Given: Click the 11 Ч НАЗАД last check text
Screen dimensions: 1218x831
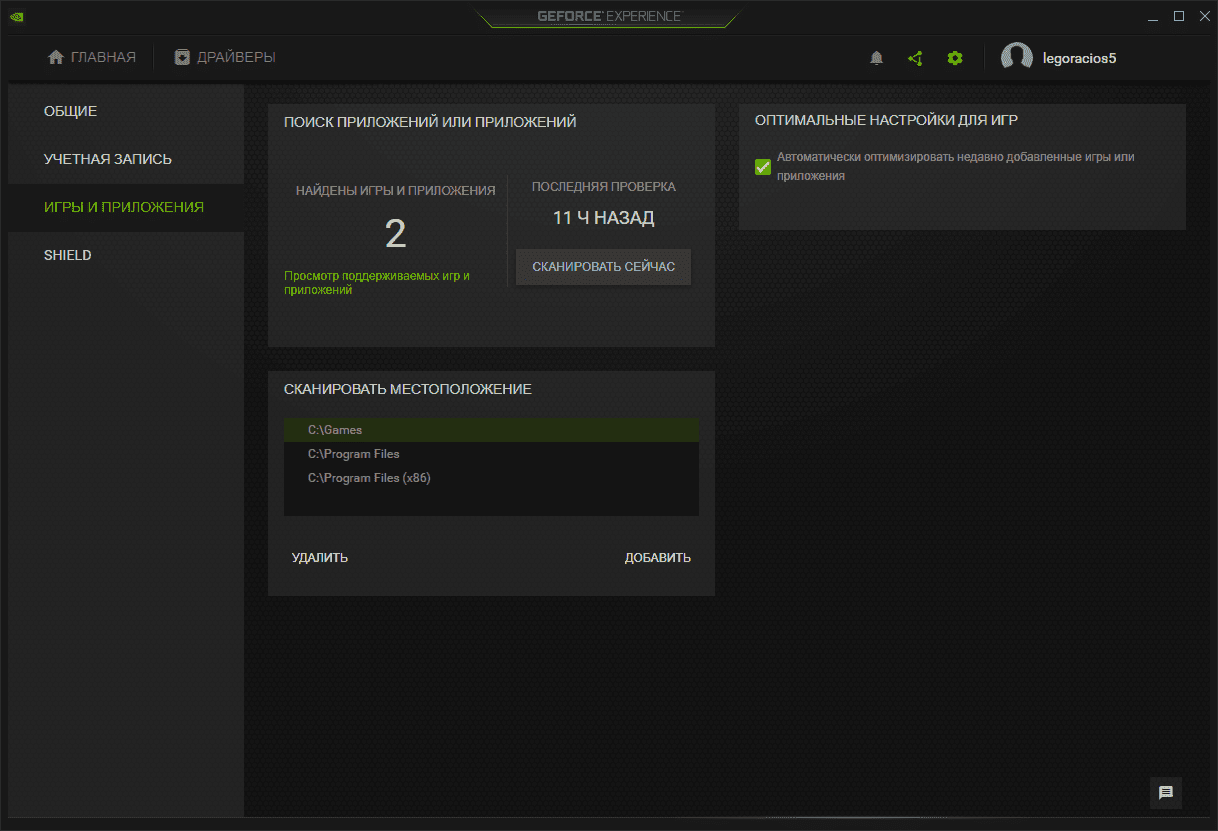Looking at the screenshot, I should click(603, 217).
